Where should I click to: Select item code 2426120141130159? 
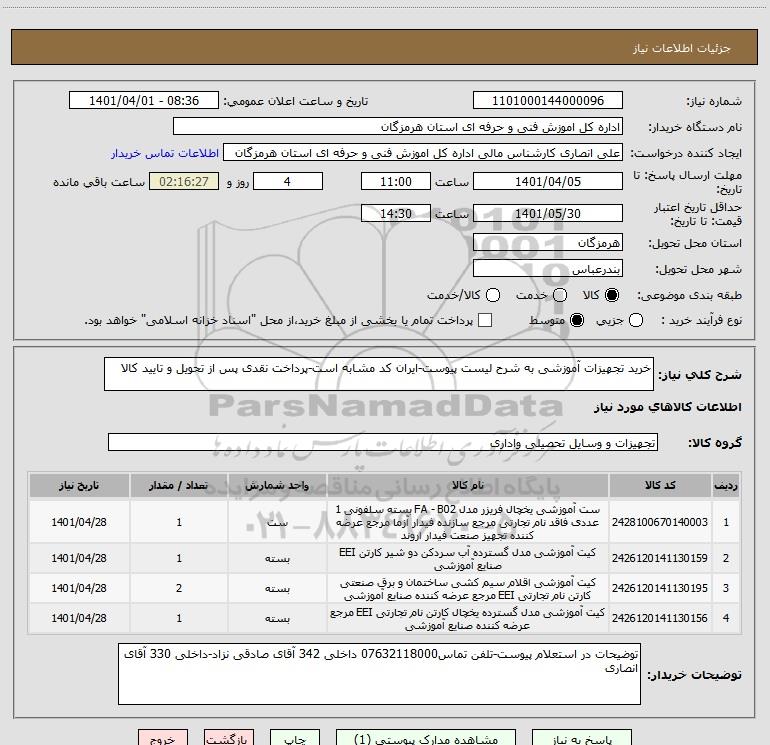[660, 558]
